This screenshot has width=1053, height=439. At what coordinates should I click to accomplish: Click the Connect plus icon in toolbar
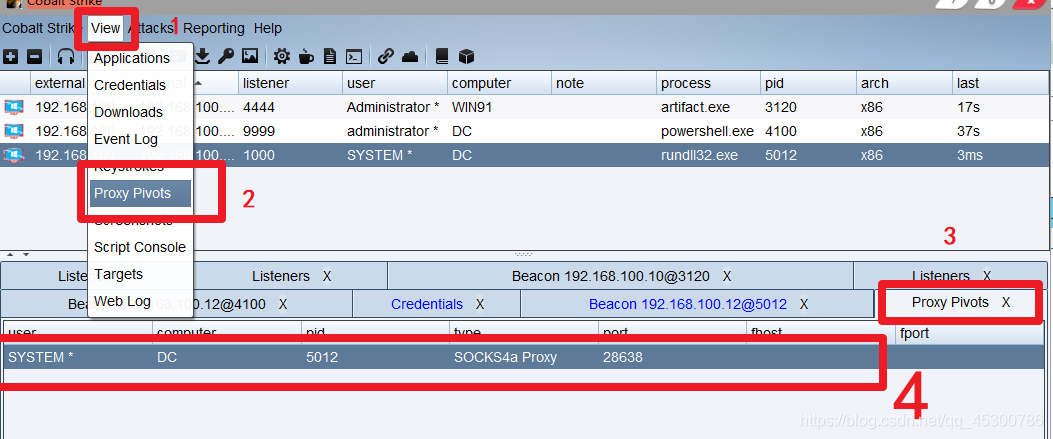coord(11,57)
